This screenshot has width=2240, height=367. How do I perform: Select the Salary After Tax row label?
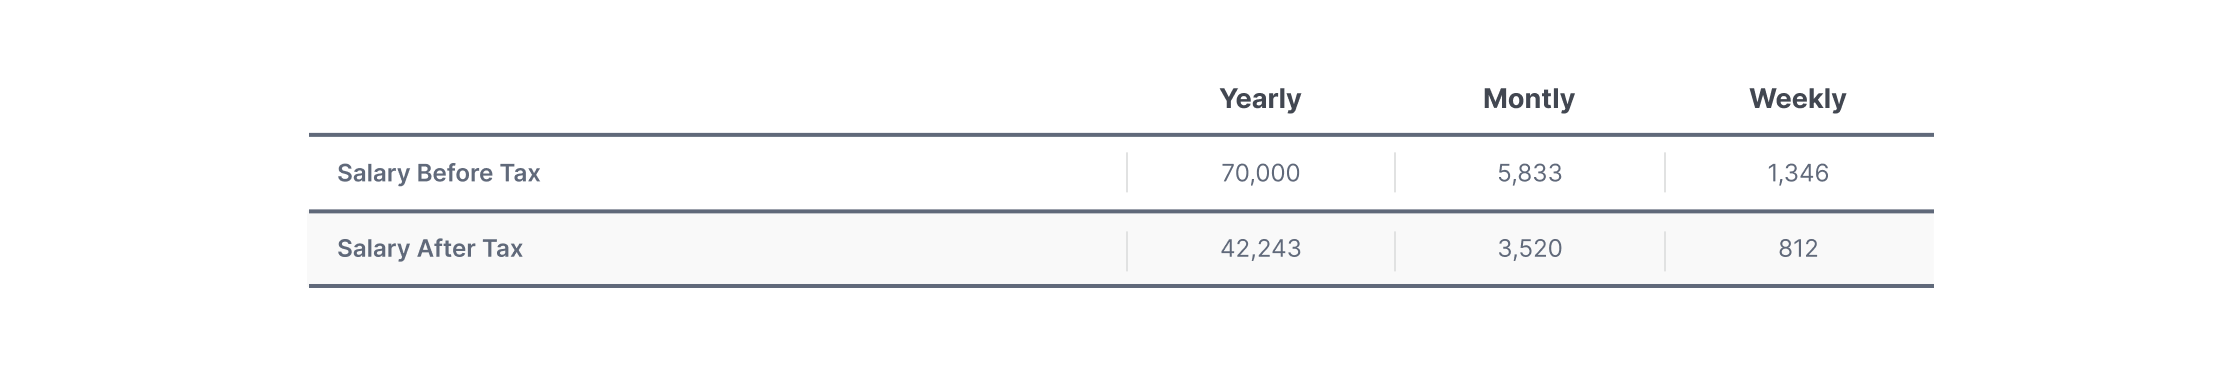click(430, 248)
